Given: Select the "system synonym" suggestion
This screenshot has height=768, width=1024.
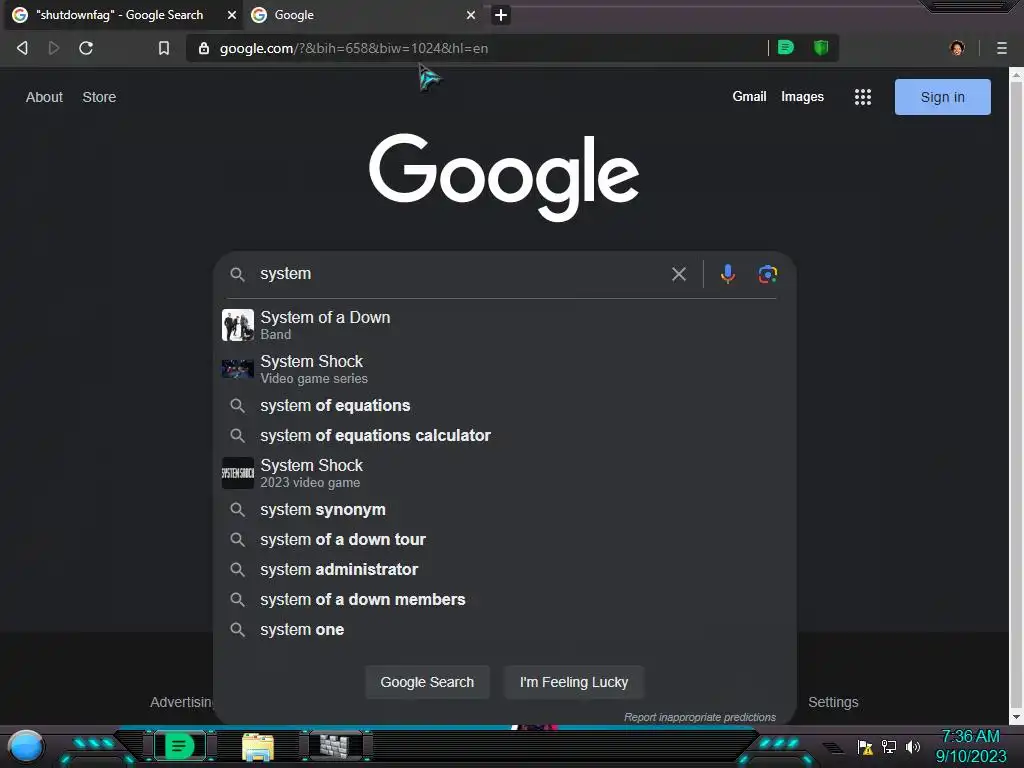Looking at the screenshot, I should [x=504, y=509].
